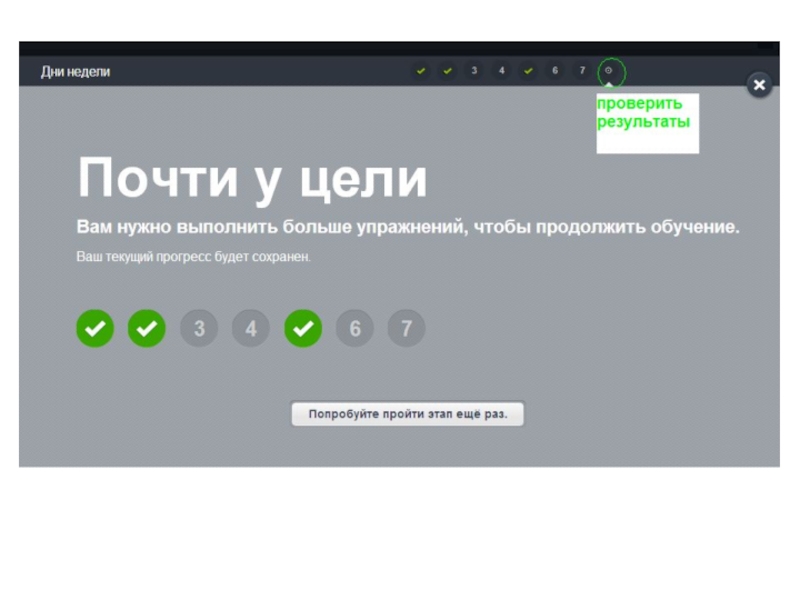Click the second large green completed-step circle
The image size is (800, 600).
[x=147, y=328]
